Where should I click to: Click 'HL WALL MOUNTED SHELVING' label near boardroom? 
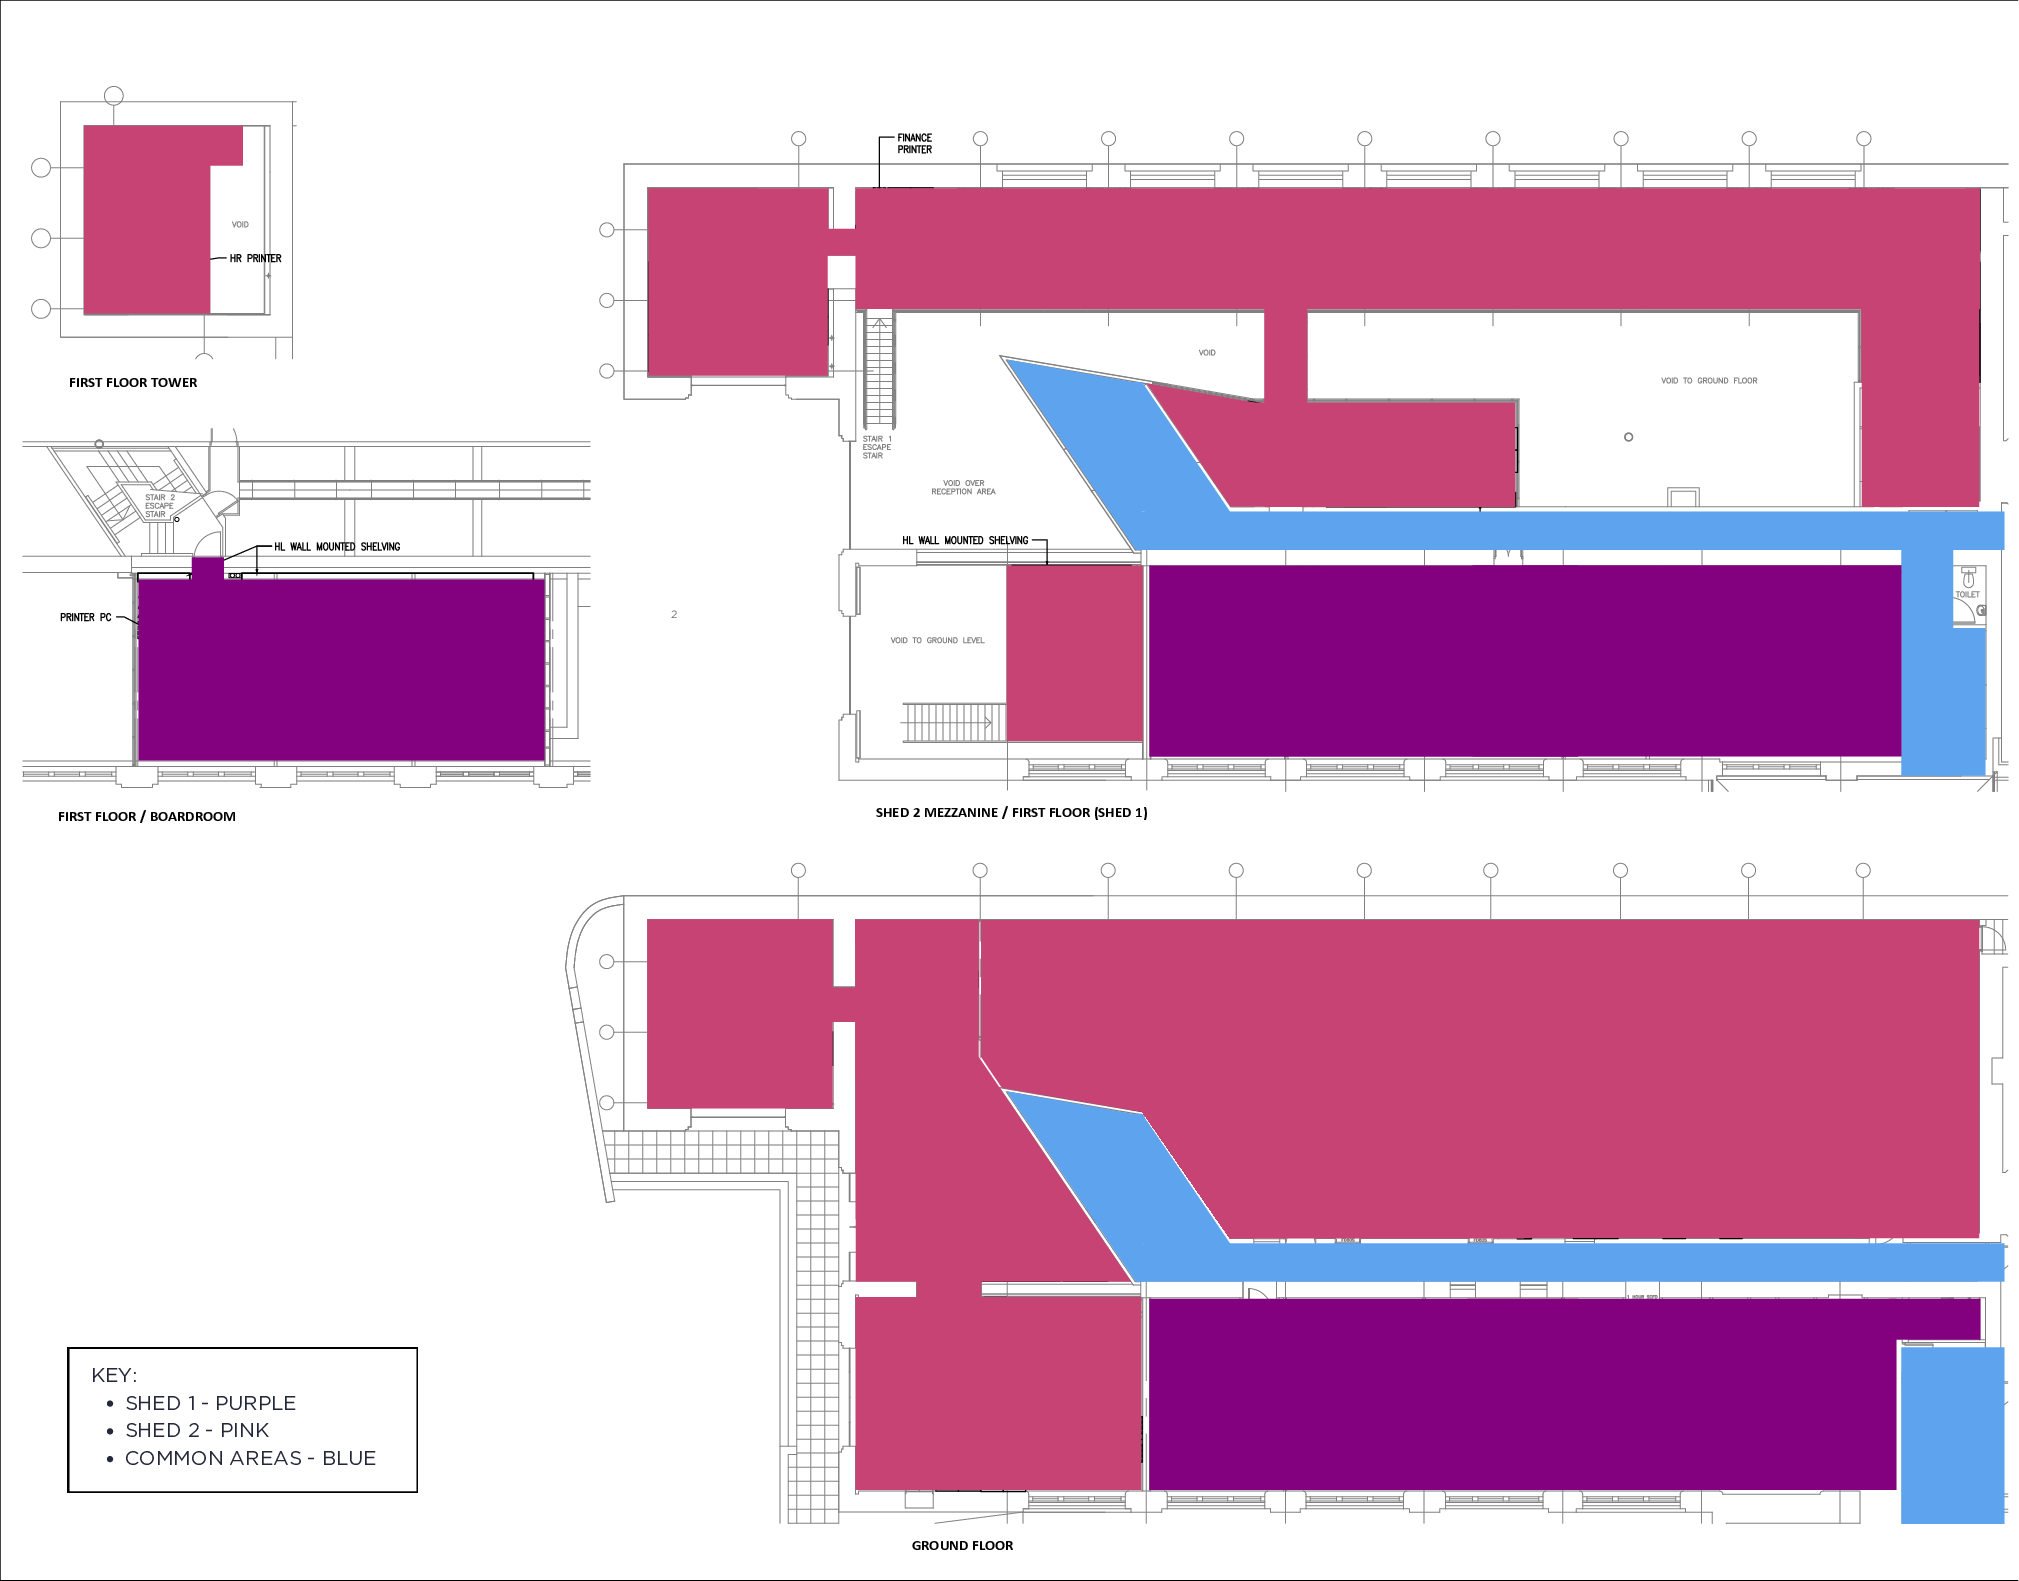tap(337, 547)
